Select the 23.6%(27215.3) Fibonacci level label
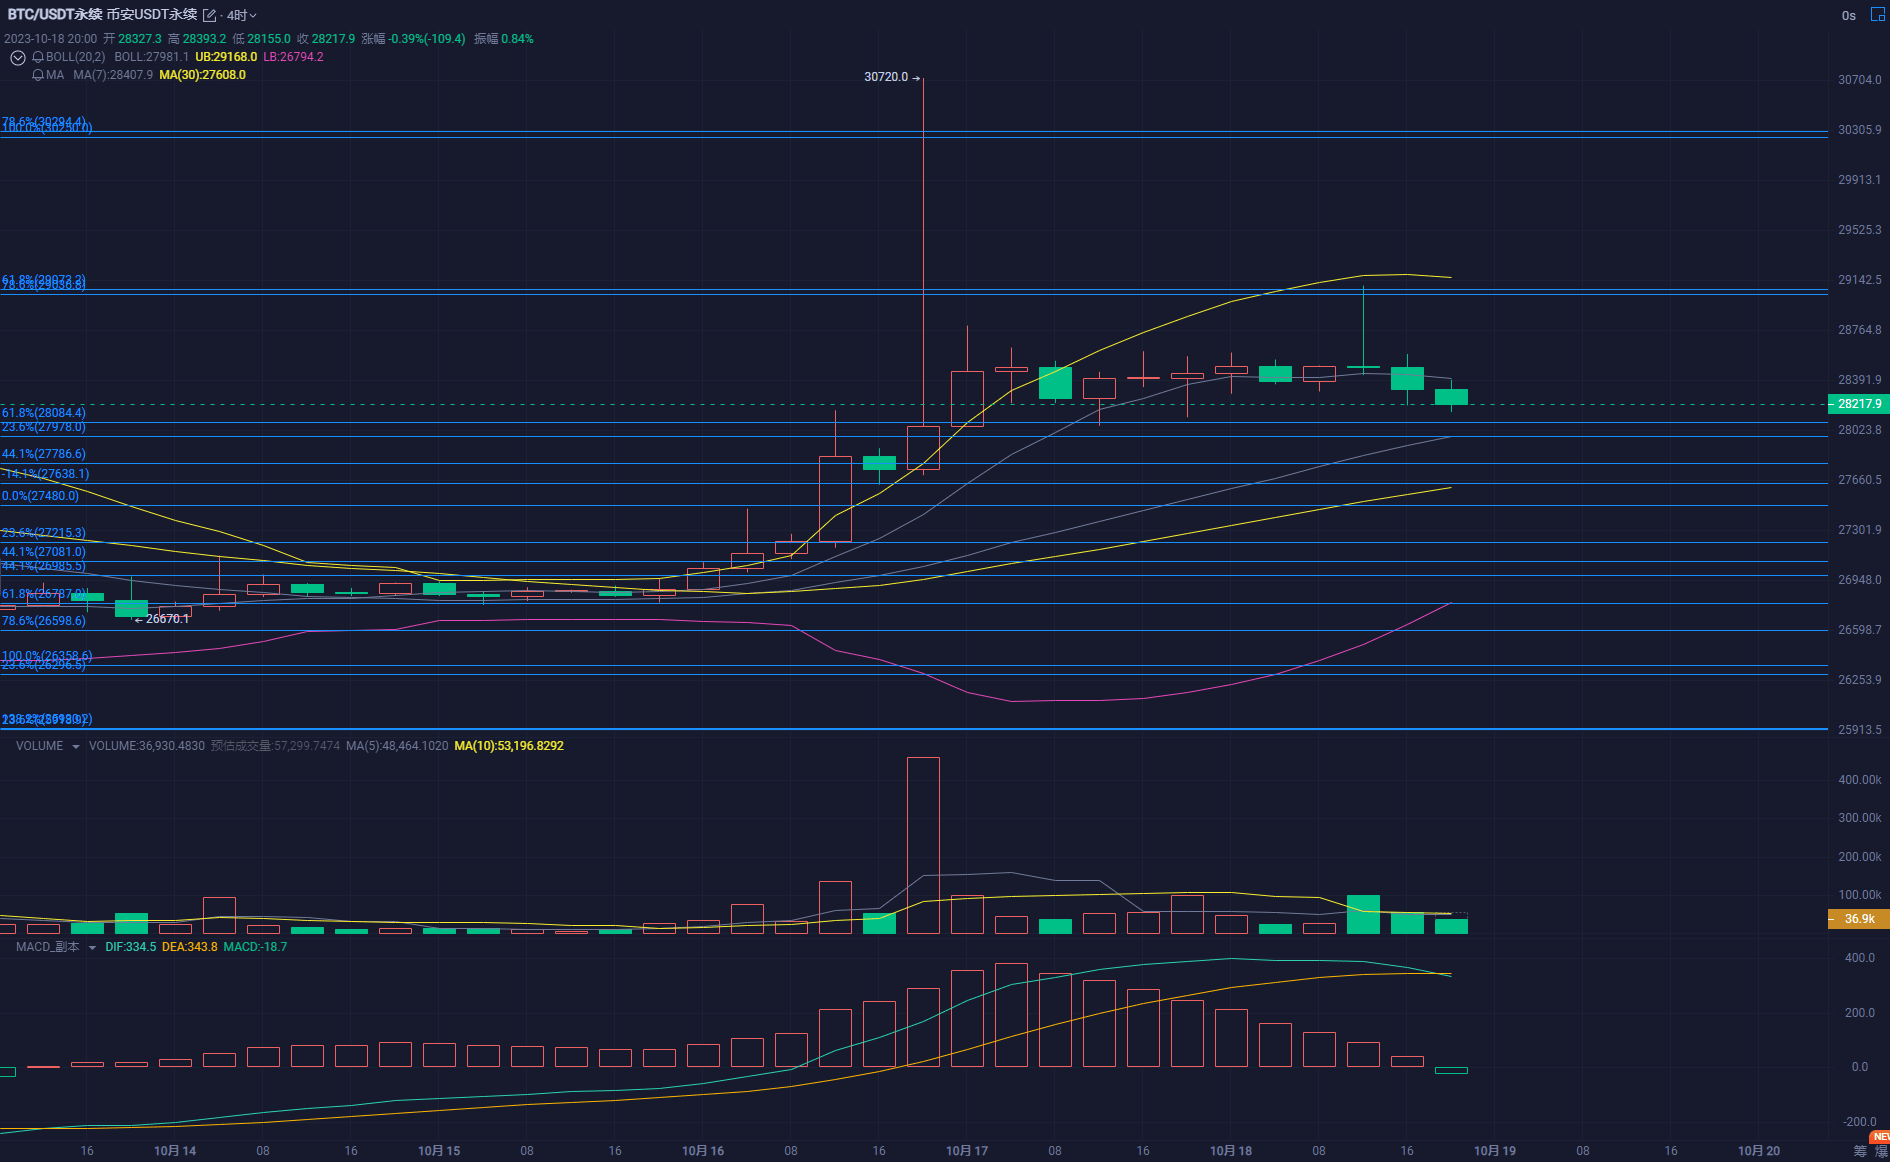This screenshot has height=1162, width=1890. [x=44, y=533]
